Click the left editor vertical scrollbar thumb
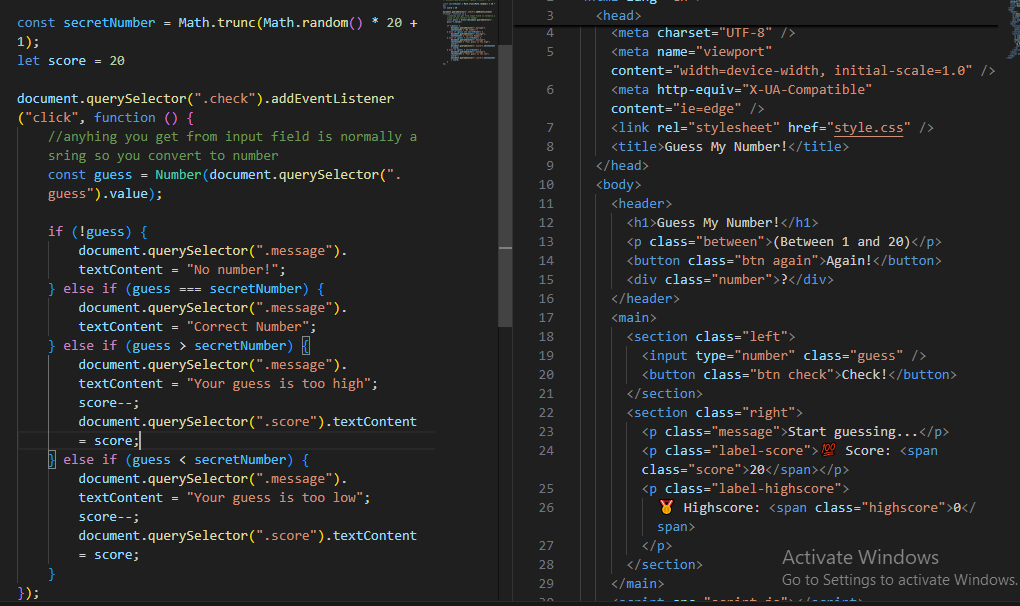Screen dimensions: 1020x606 (x=505, y=185)
